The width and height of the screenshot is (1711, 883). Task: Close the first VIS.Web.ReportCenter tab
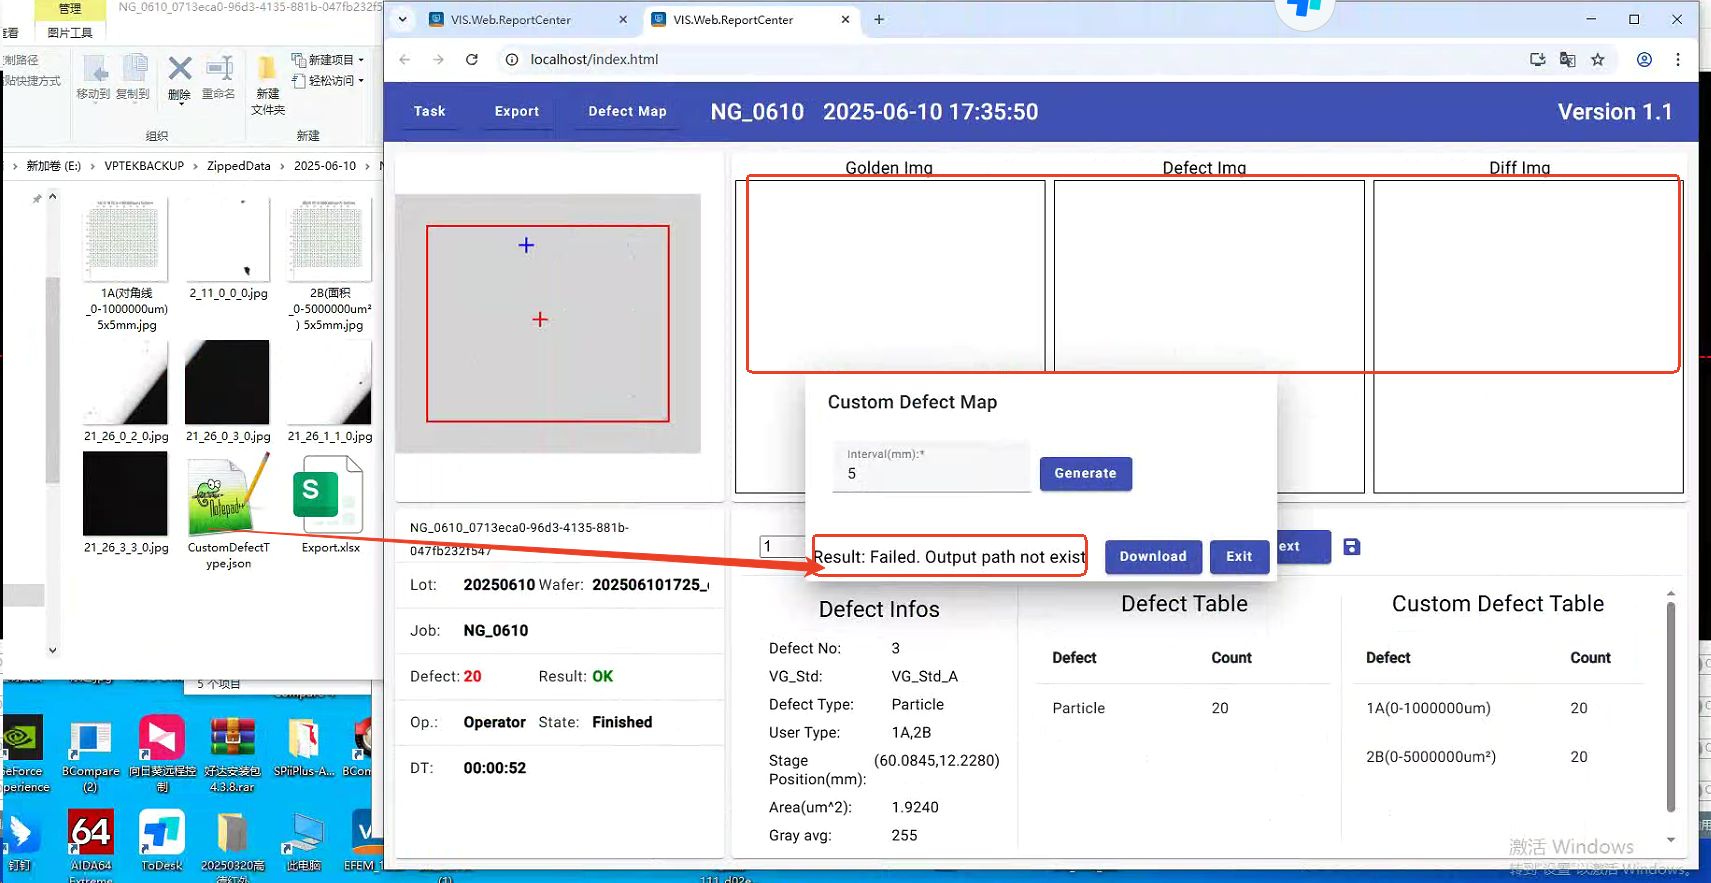click(623, 19)
